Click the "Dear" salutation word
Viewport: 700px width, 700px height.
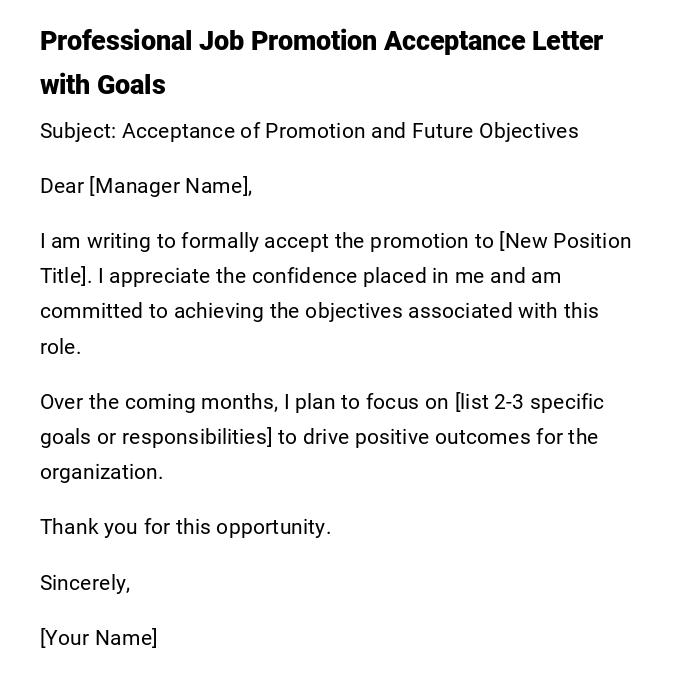tap(61, 187)
